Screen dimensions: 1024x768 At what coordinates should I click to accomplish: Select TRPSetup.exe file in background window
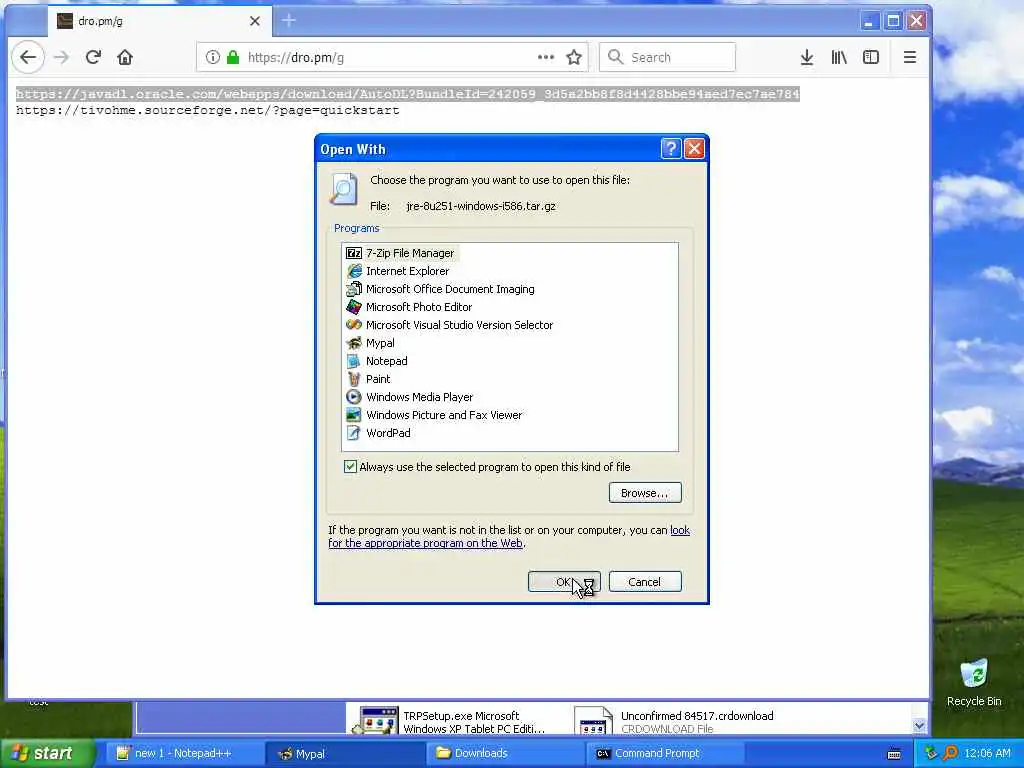[x=450, y=720]
